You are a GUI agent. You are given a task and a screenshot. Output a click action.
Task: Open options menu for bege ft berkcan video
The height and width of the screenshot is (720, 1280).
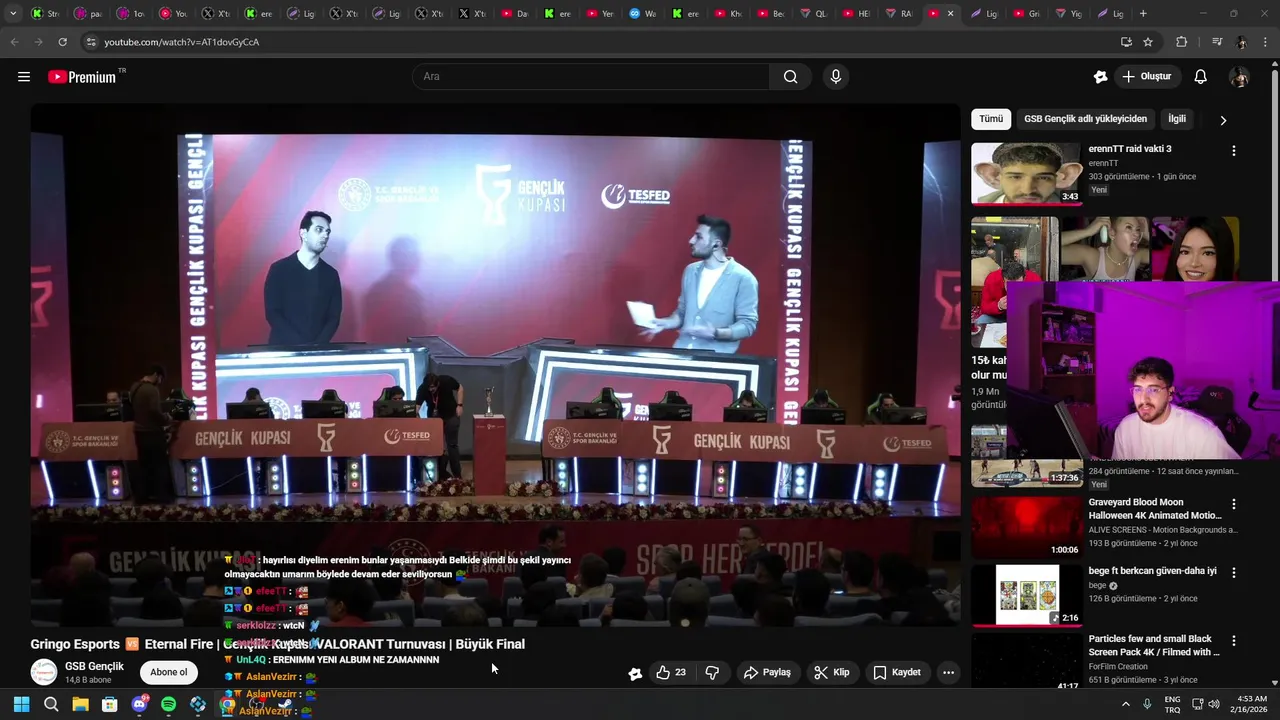[x=1233, y=573]
